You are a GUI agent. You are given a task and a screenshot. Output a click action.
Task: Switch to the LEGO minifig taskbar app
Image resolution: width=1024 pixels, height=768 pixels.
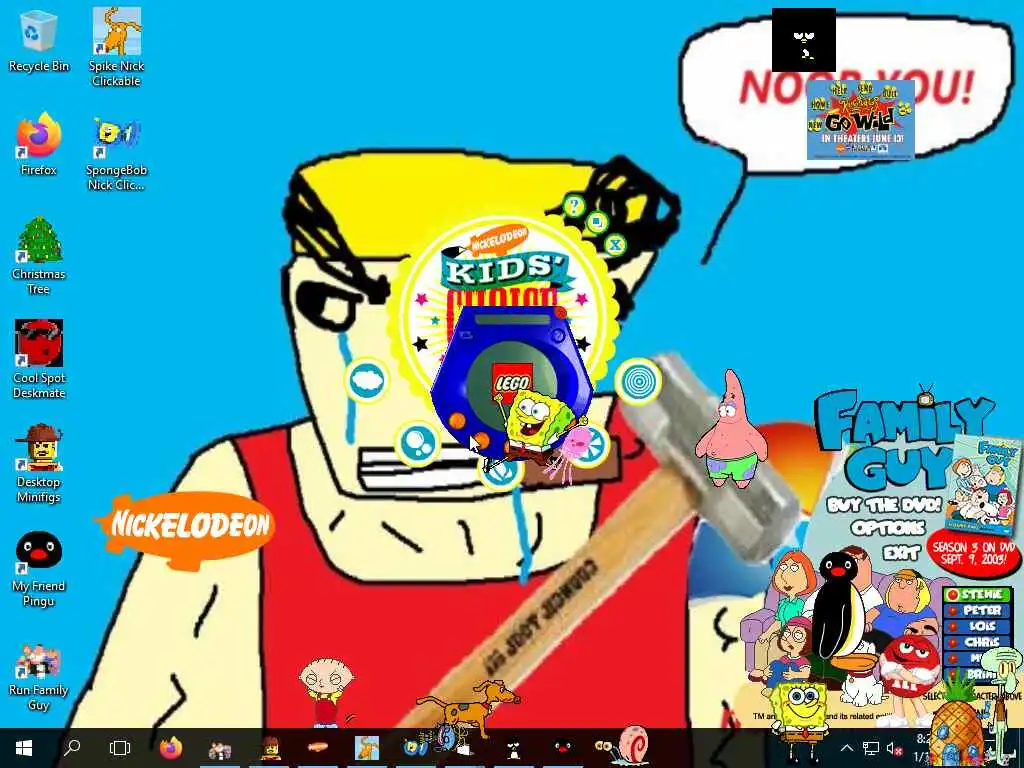click(x=270, y=748)
